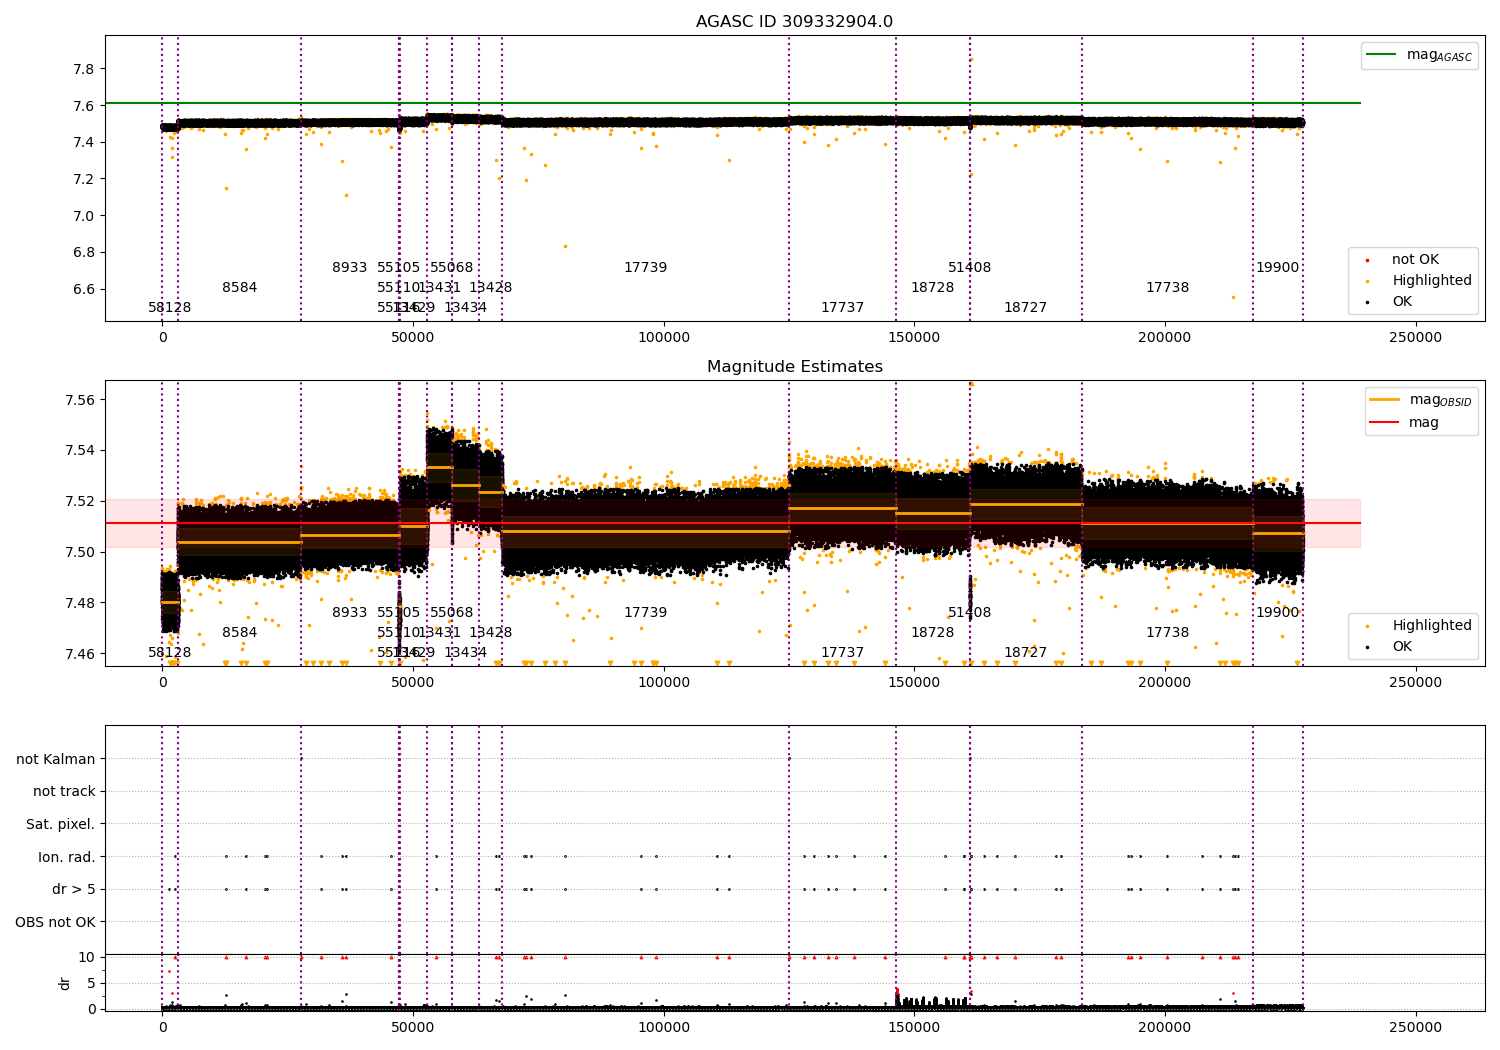Click the 7.2 y-axis tick label

click(84, 179)
